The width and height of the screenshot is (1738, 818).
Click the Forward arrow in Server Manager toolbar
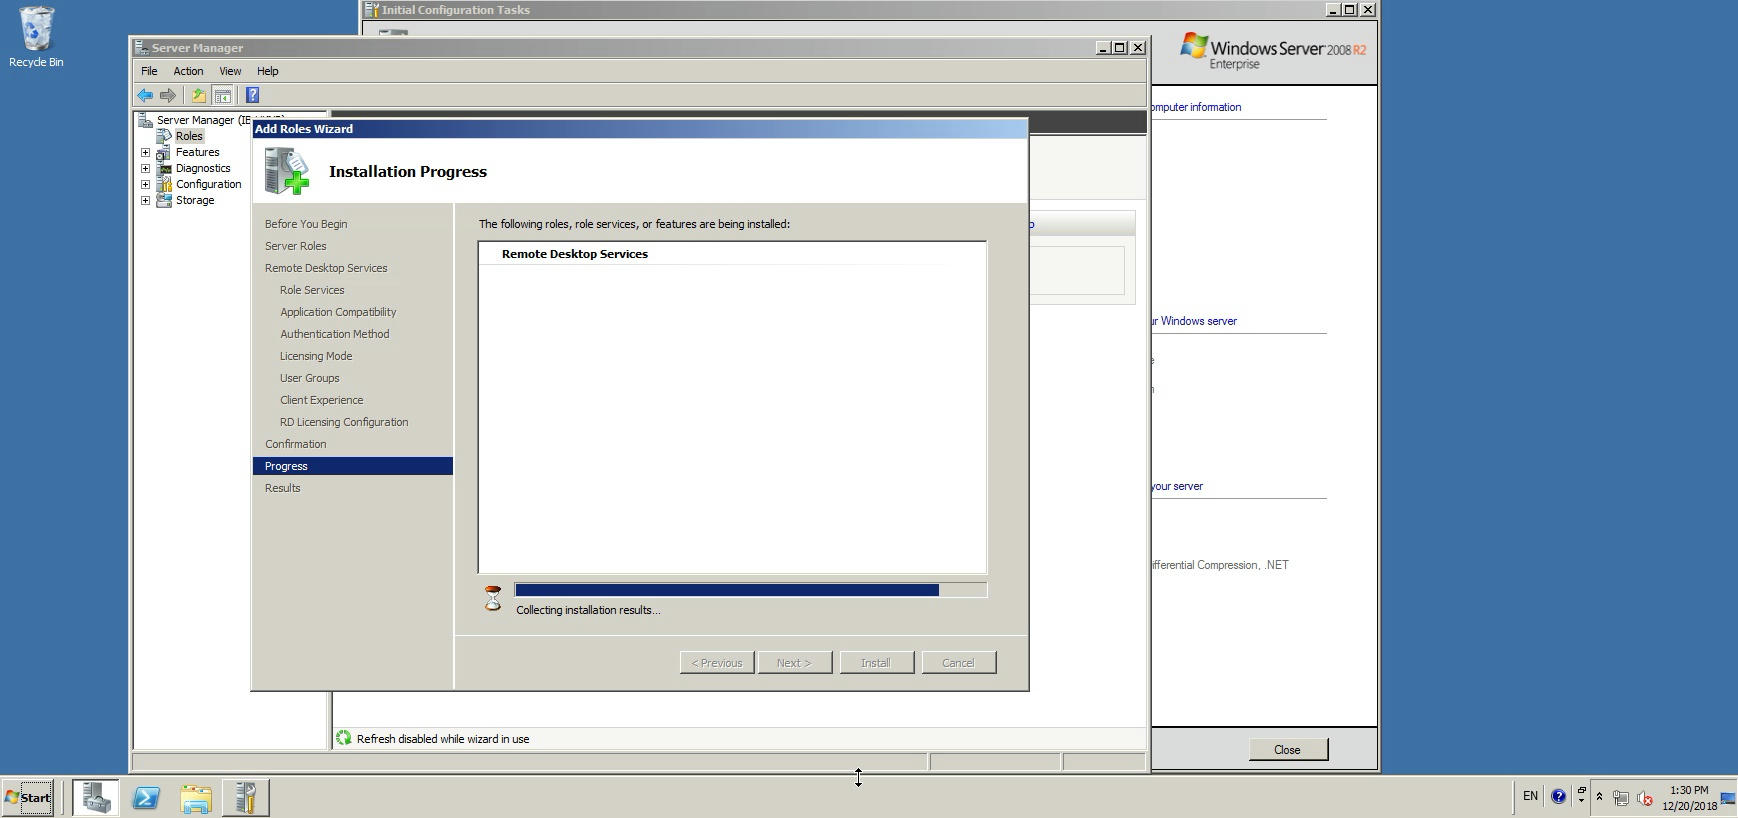168,96
